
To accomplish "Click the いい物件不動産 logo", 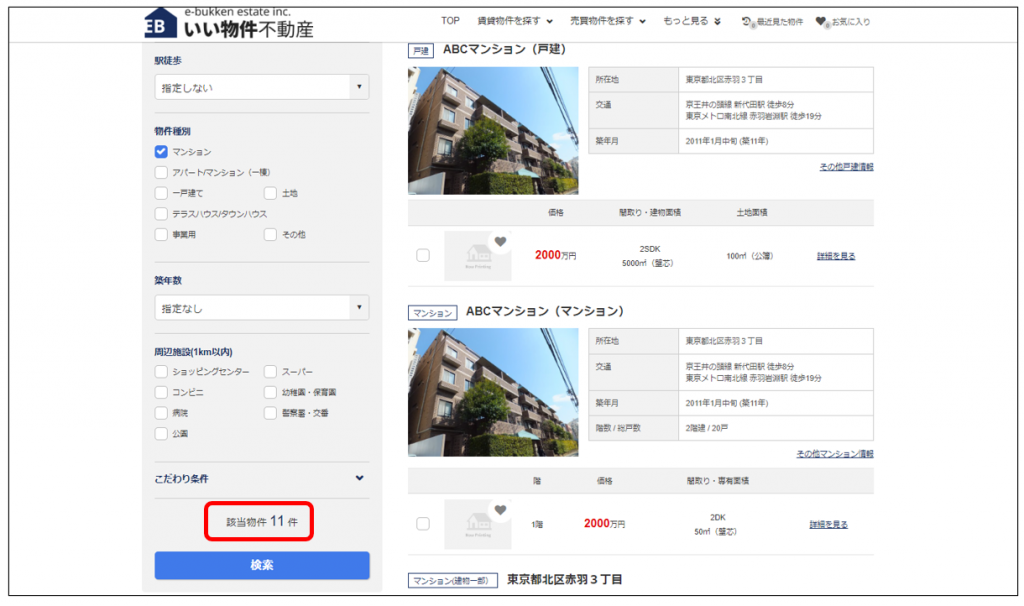I will (228, 24).
